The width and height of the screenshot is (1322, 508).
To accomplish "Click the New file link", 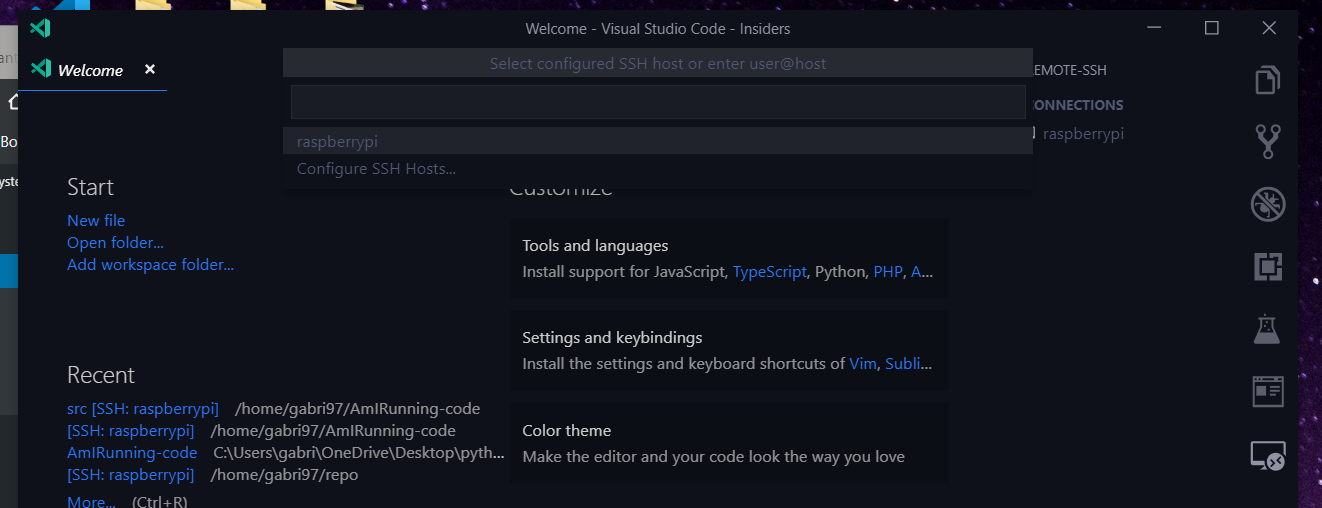I will pyautogui.click(x=96, y=220).
